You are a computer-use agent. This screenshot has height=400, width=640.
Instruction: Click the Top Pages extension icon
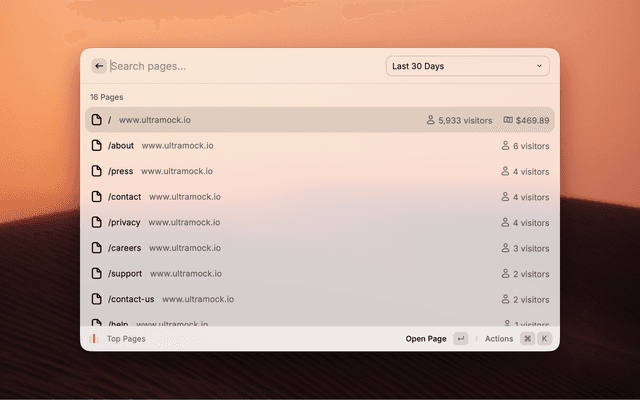point(94,339)
